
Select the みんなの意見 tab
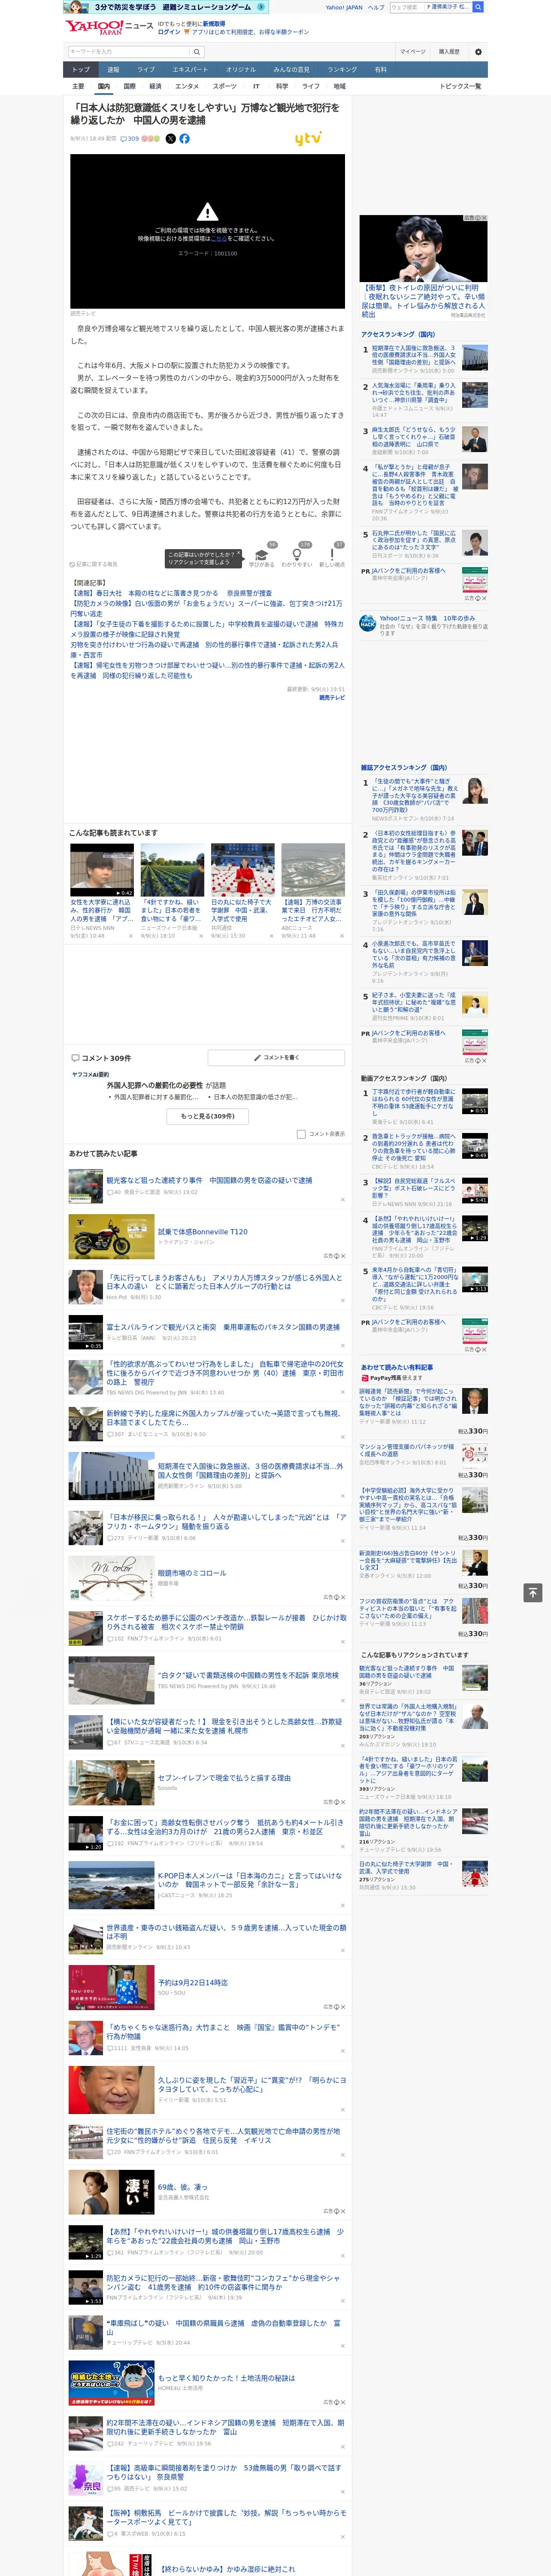click(292, 70)
